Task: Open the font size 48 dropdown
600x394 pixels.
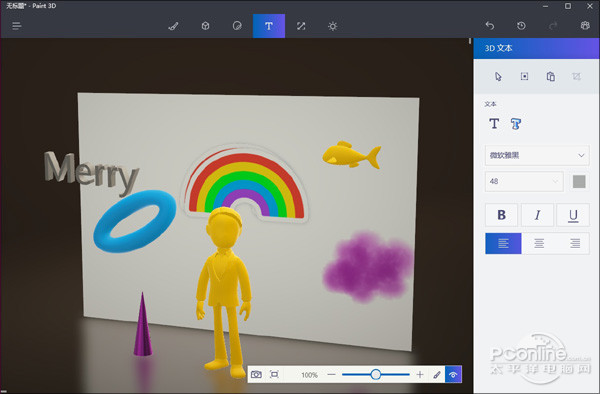Action: pos(524,181)
